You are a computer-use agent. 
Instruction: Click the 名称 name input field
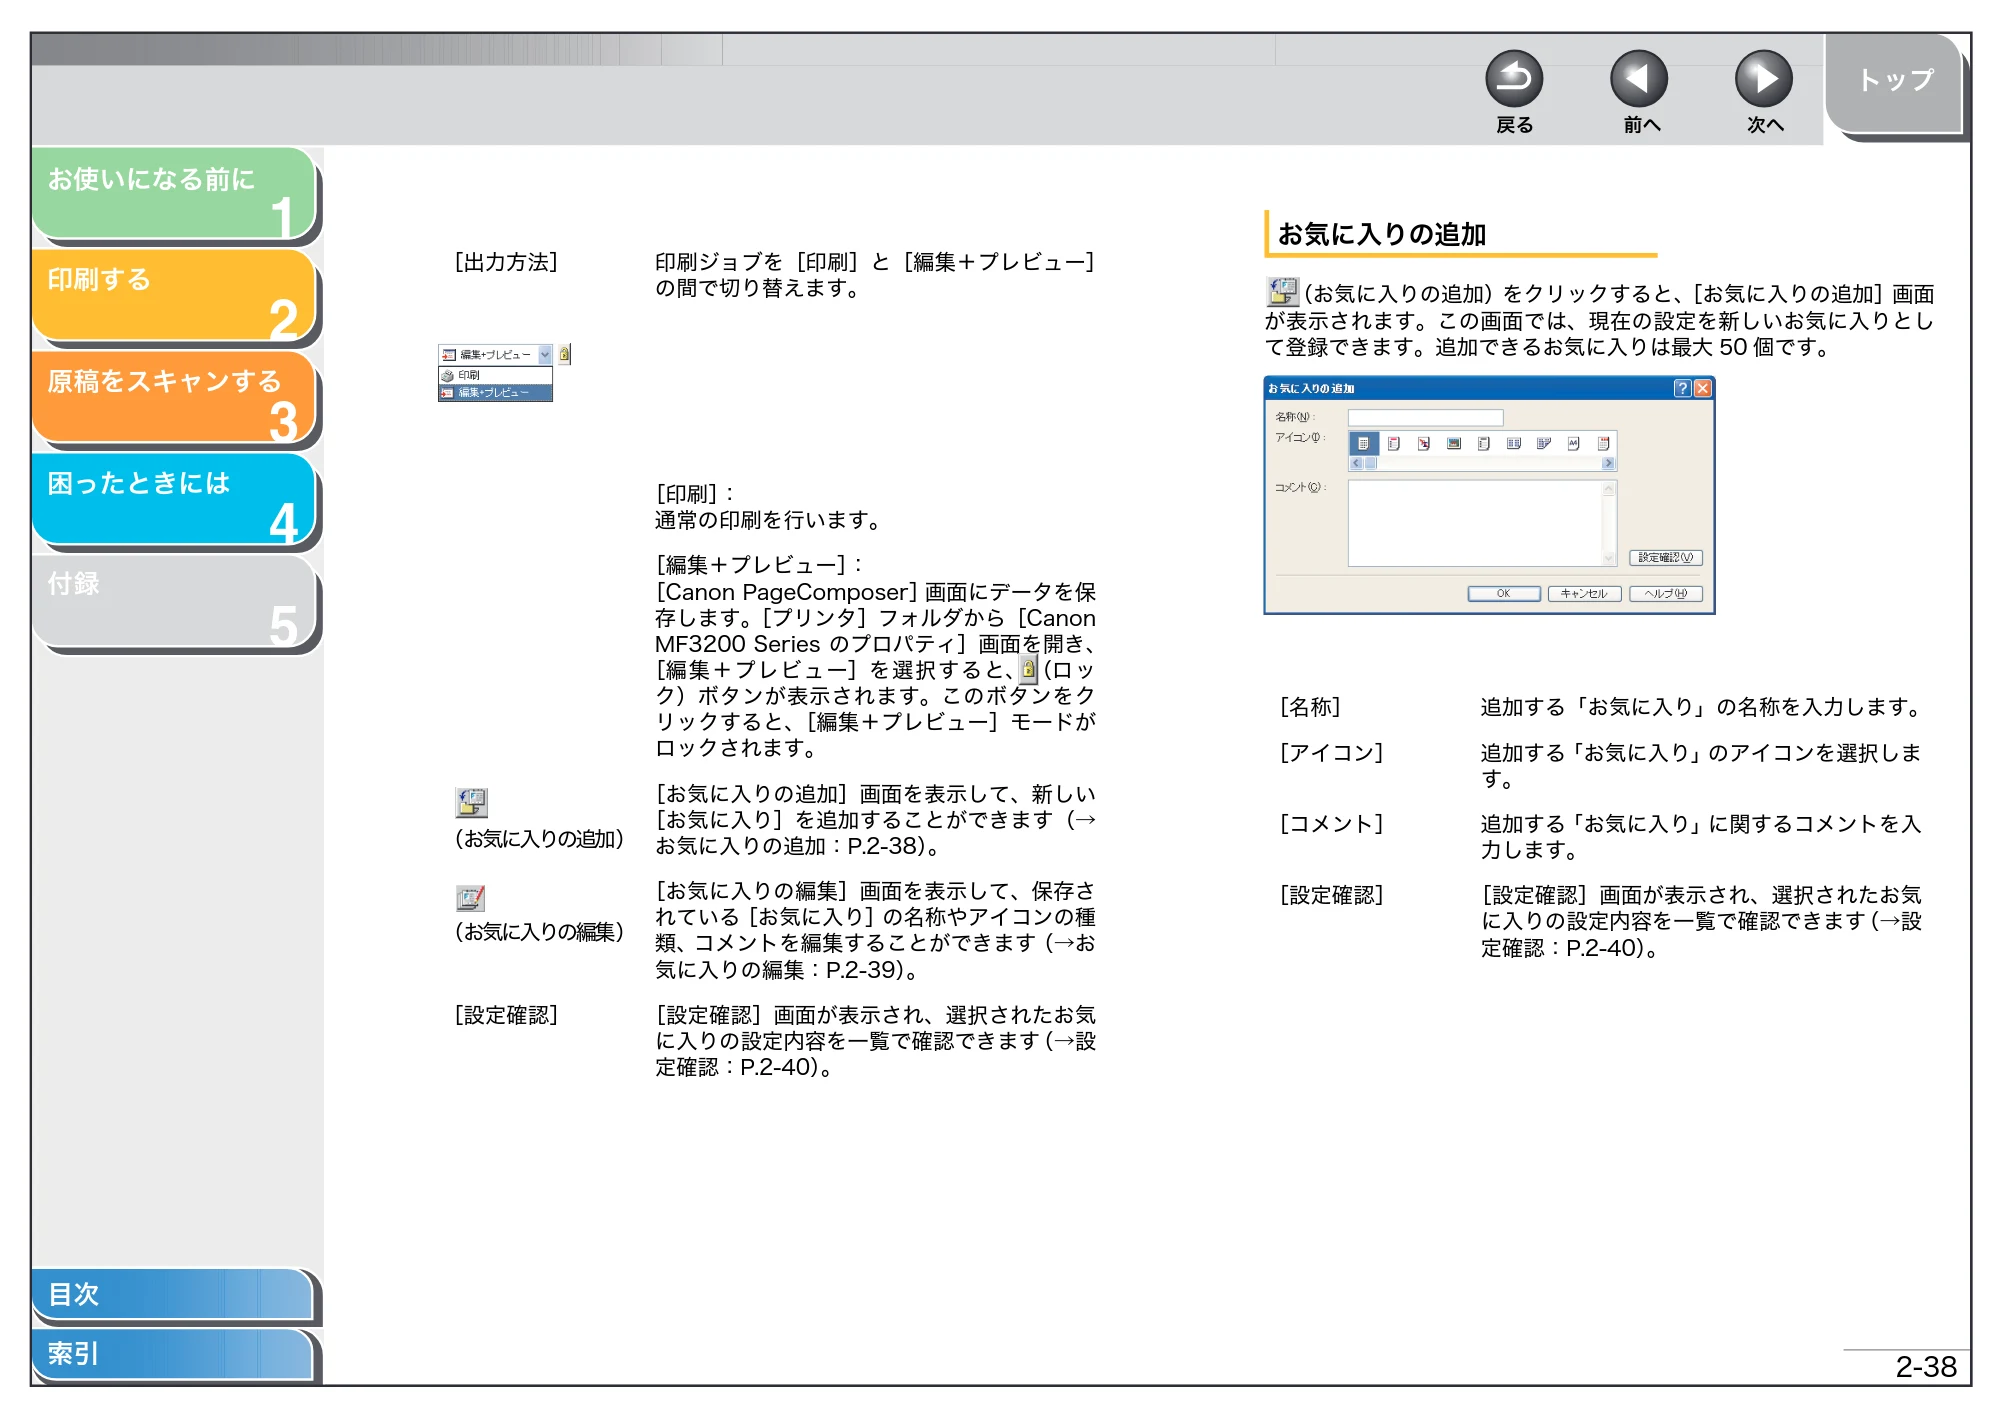coord(1425,417)
